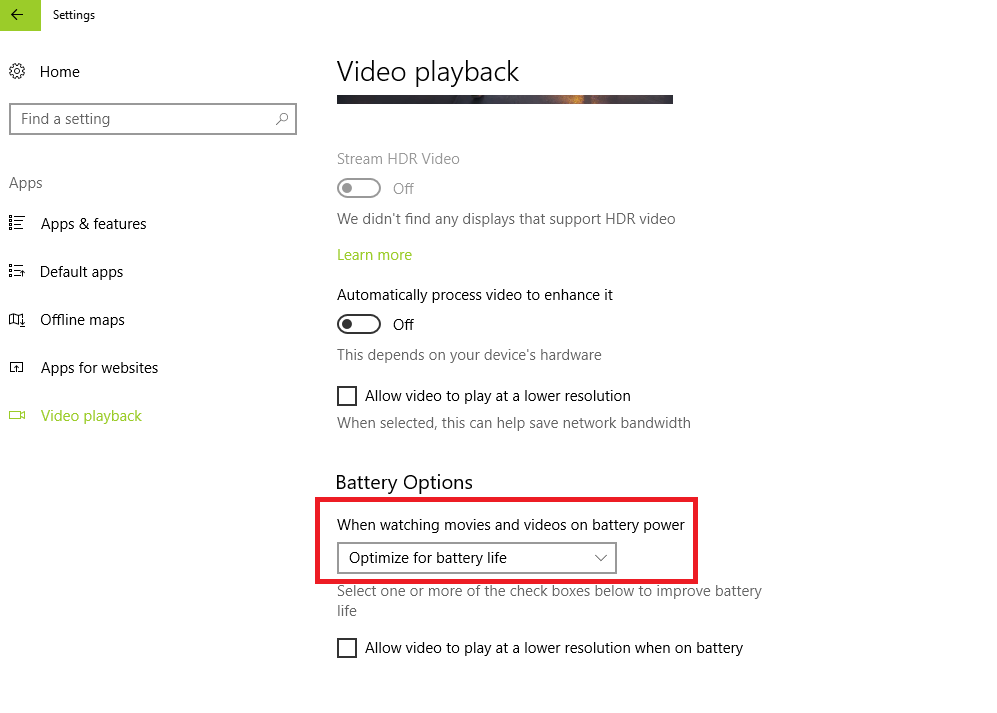Click the Learn more link
The width and height of the screenshot is (997, 713).
[374, 254]
